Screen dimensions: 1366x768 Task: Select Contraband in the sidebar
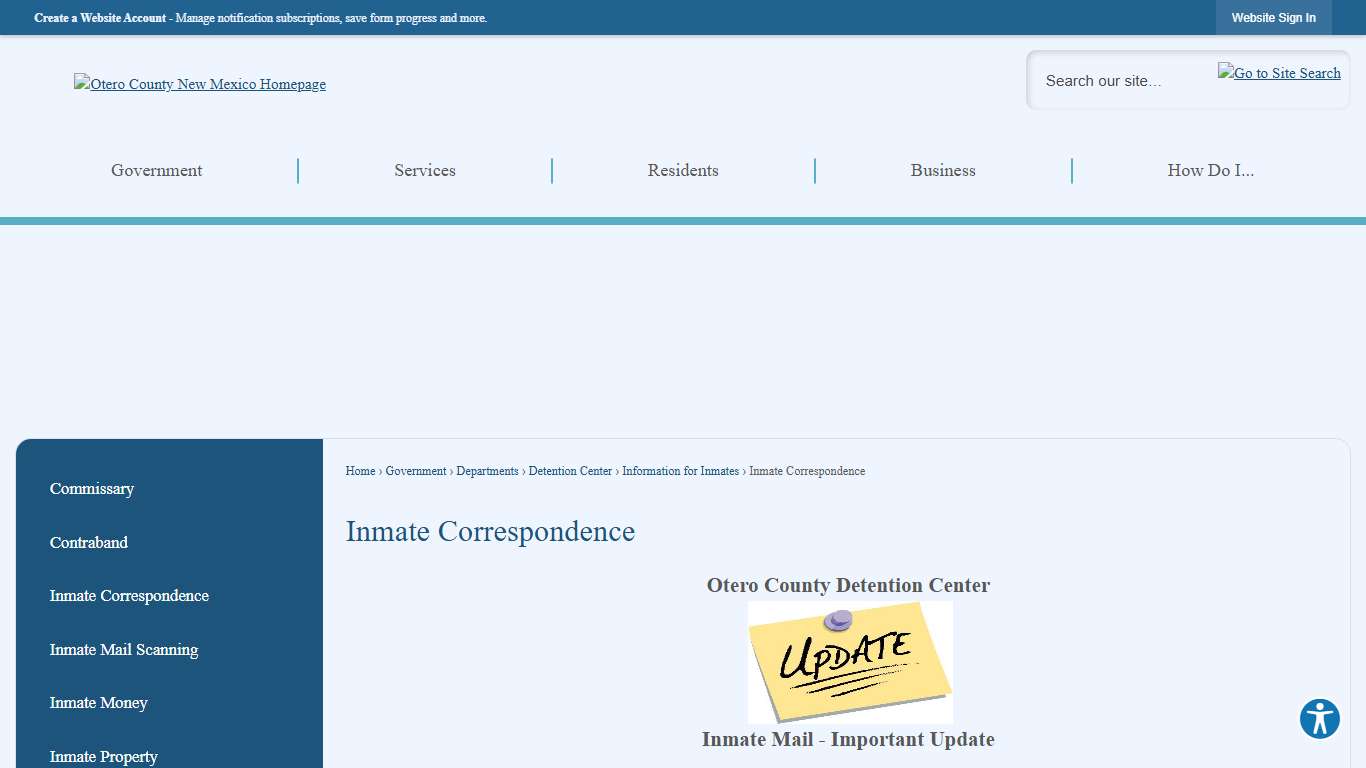(x=89, y=543)
